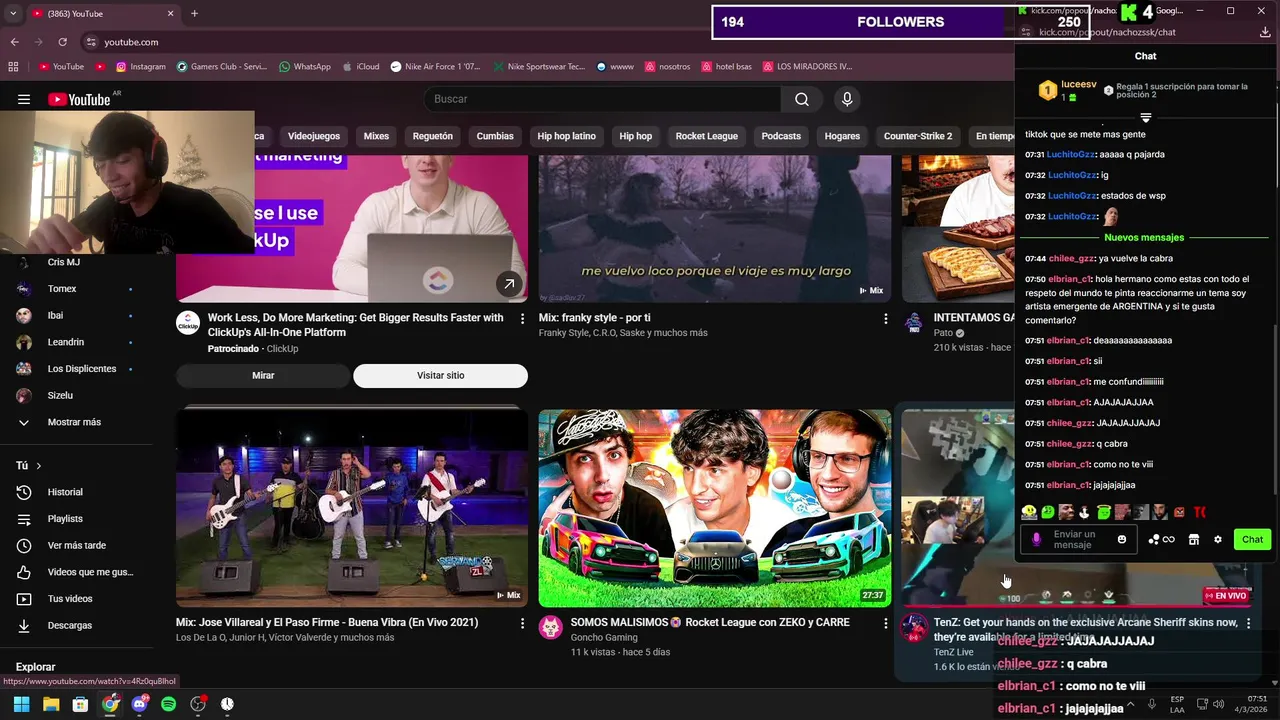This screenshot has width=1280, height=720.
Task: Open Chrome apps grid in bookmarks bar
Action: pyautogui.click(x=13, y=67)
